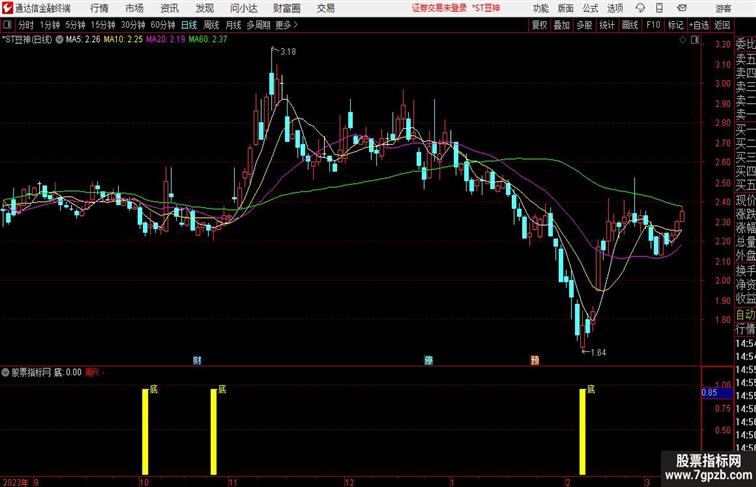The height and width of the screenshot is (487, 756).
Task: Switch to the 周线 weekly tab
Action: 211,25
